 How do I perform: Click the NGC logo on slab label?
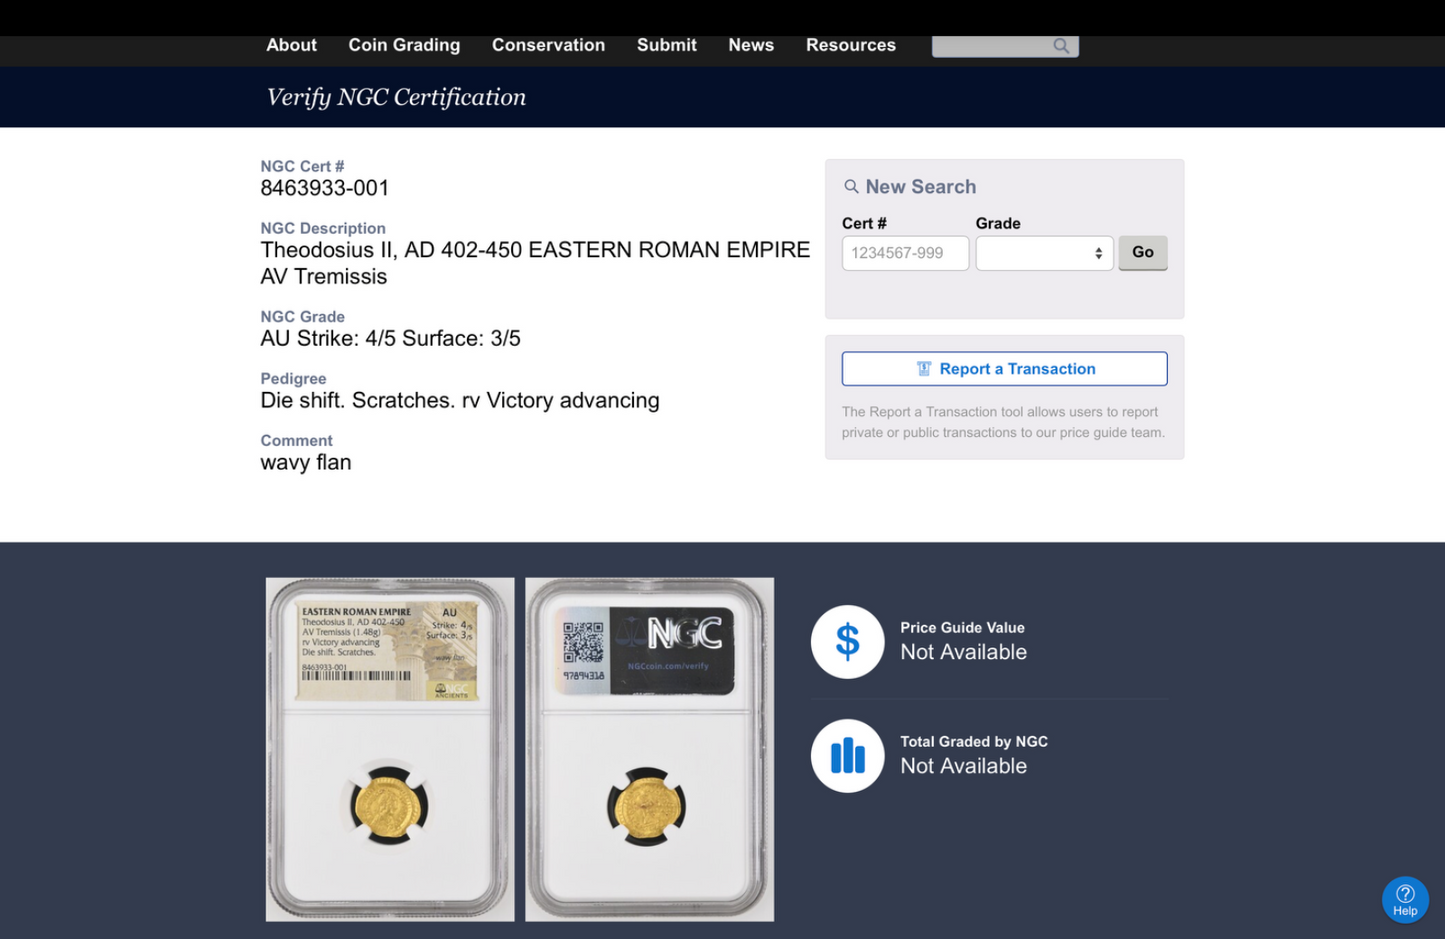point(684,633)
